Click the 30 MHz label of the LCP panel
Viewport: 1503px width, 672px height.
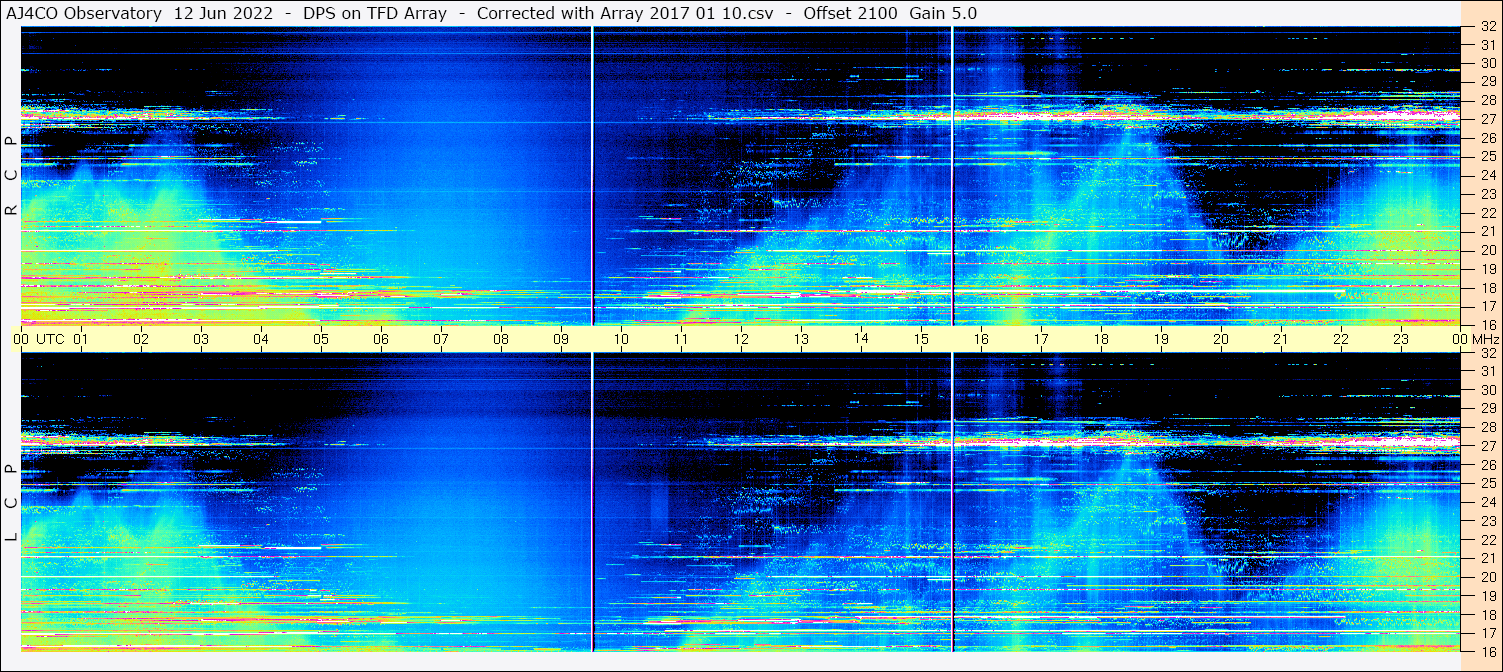1487,390
